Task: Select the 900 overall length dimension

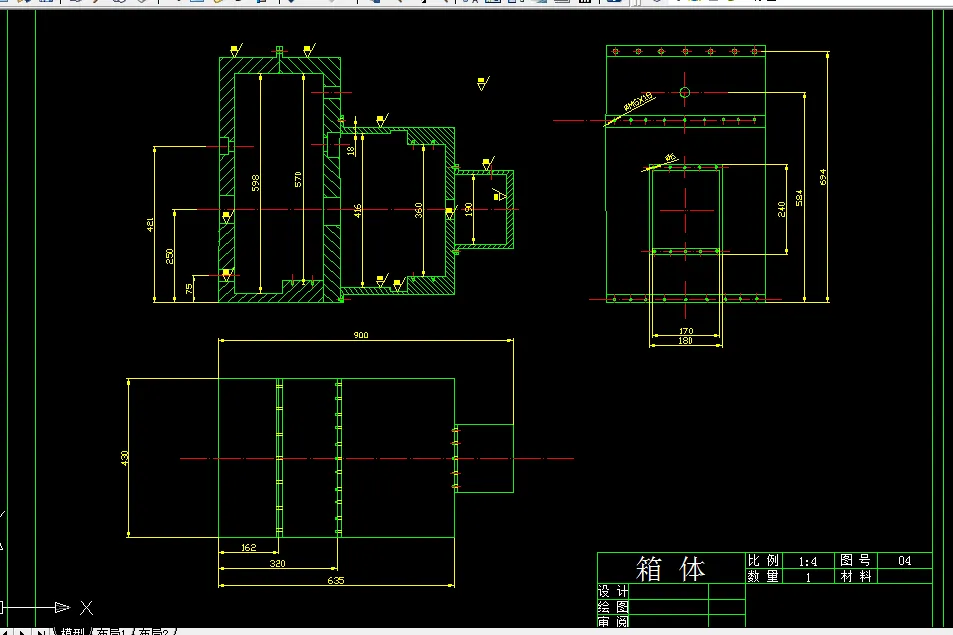Action: [x=360, y=335]
